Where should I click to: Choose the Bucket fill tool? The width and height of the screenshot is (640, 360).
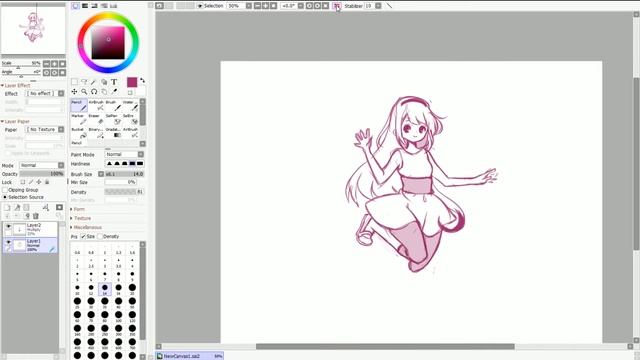tap(79, 133)
